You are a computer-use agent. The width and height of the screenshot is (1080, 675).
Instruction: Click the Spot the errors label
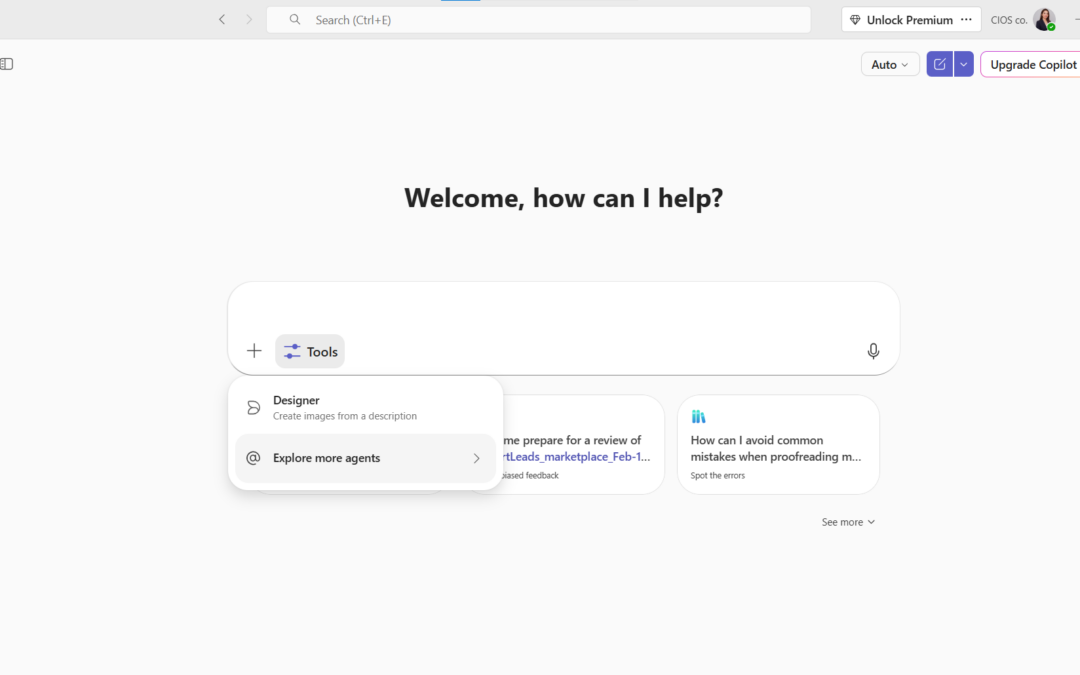click(x=718, y=475)
